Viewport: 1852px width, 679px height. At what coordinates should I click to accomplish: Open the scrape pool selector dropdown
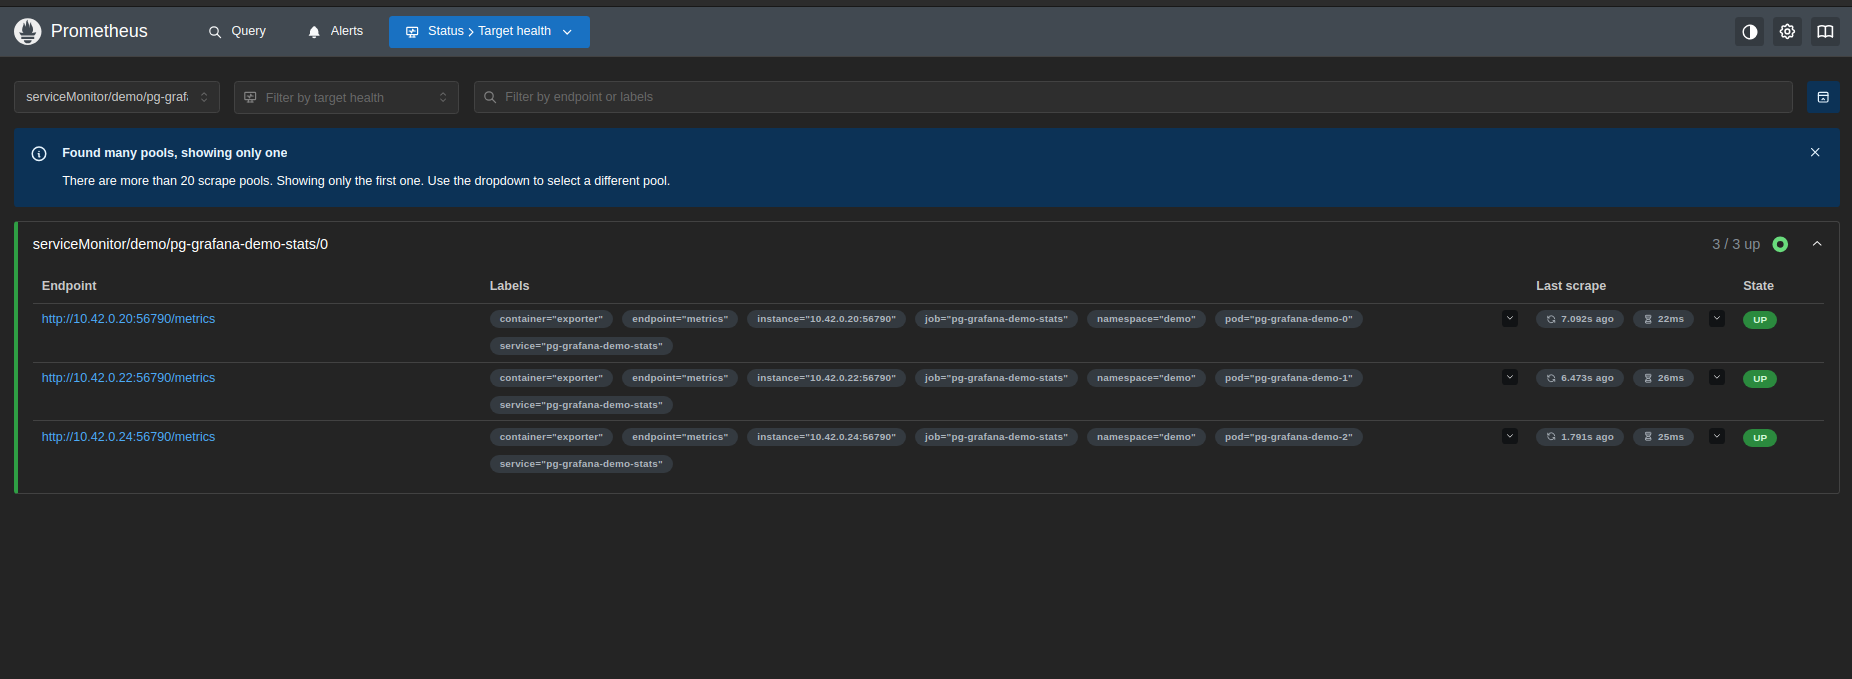pos(117,97)
